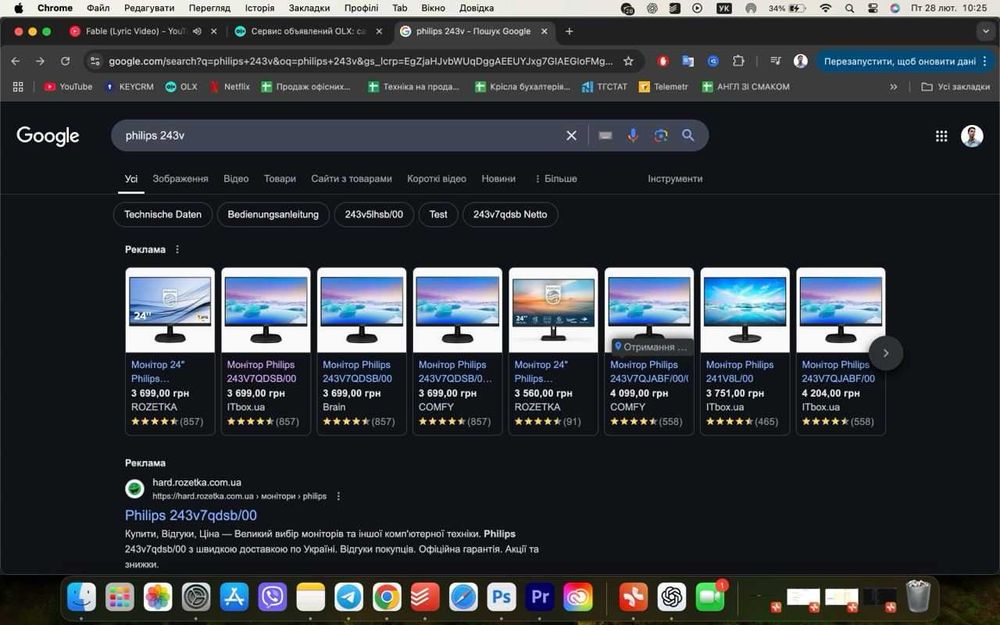
Task: Open the Історія menu in menu bar
Action: (x=260, y=8)
